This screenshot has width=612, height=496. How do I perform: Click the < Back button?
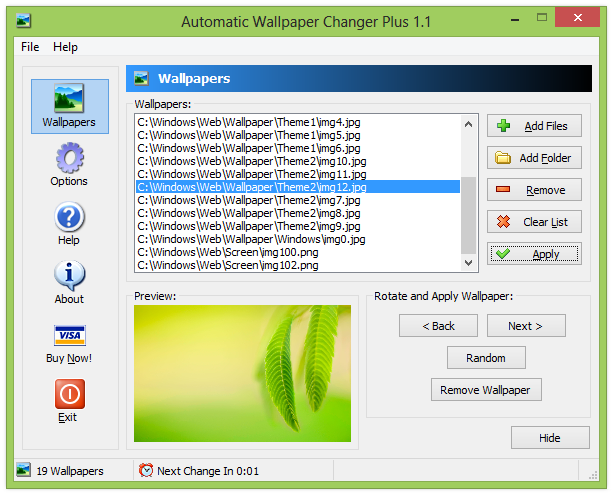coord(438,325)
